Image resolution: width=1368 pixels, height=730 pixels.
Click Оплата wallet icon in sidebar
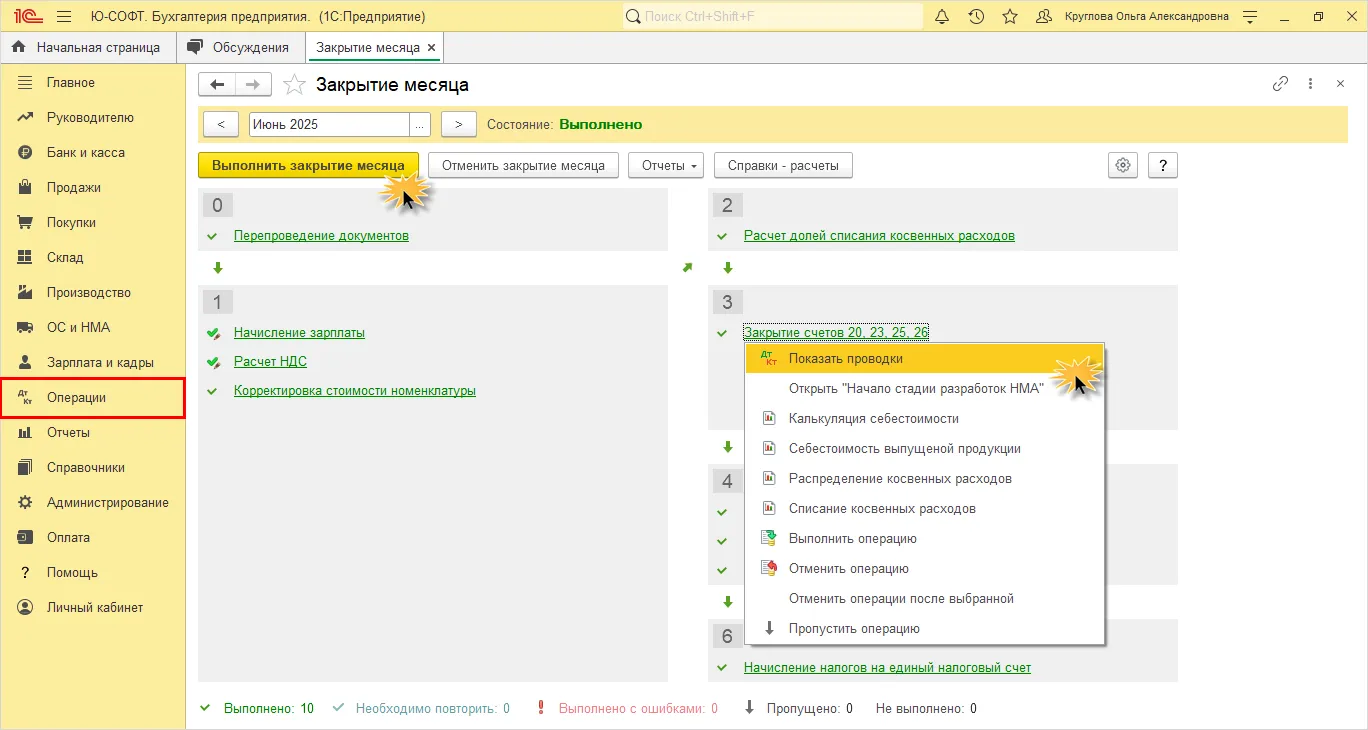(x=26, y=537)
